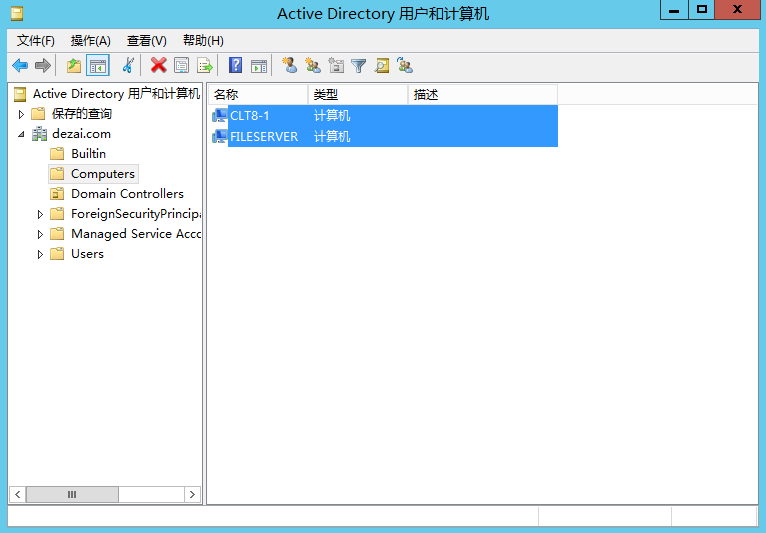Maximize the Active Directory window
Image resolution: width=766 pixels, height=533 pixels.
click(702, 10)
